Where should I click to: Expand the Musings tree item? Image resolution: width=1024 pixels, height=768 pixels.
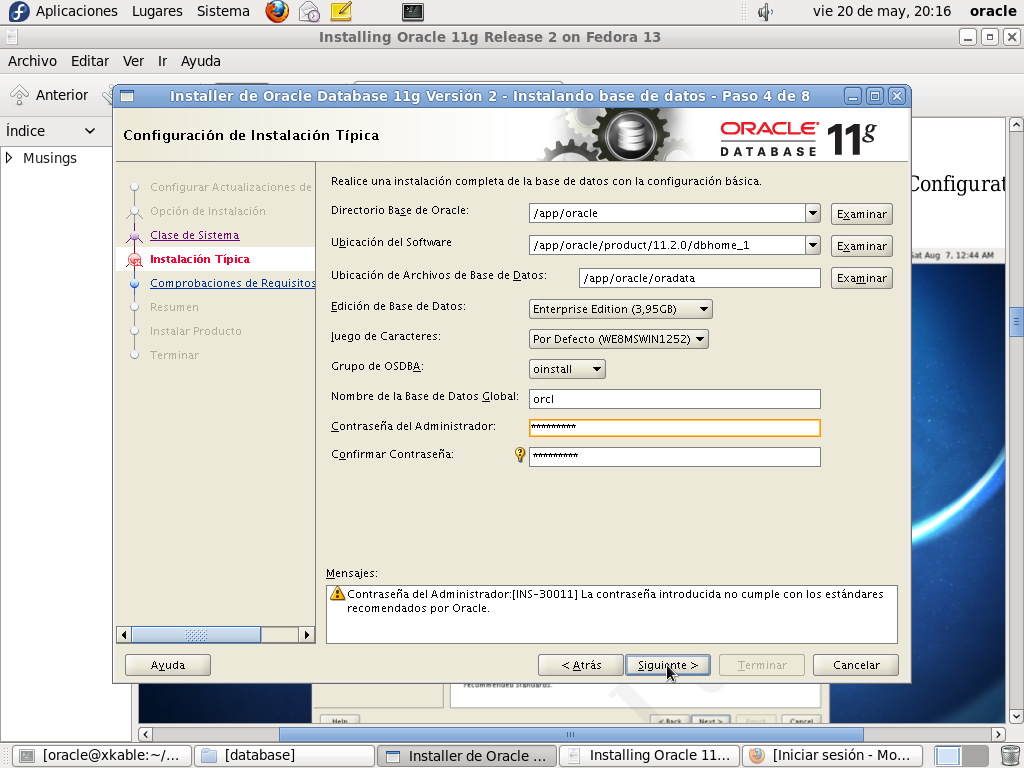[9, 157]
